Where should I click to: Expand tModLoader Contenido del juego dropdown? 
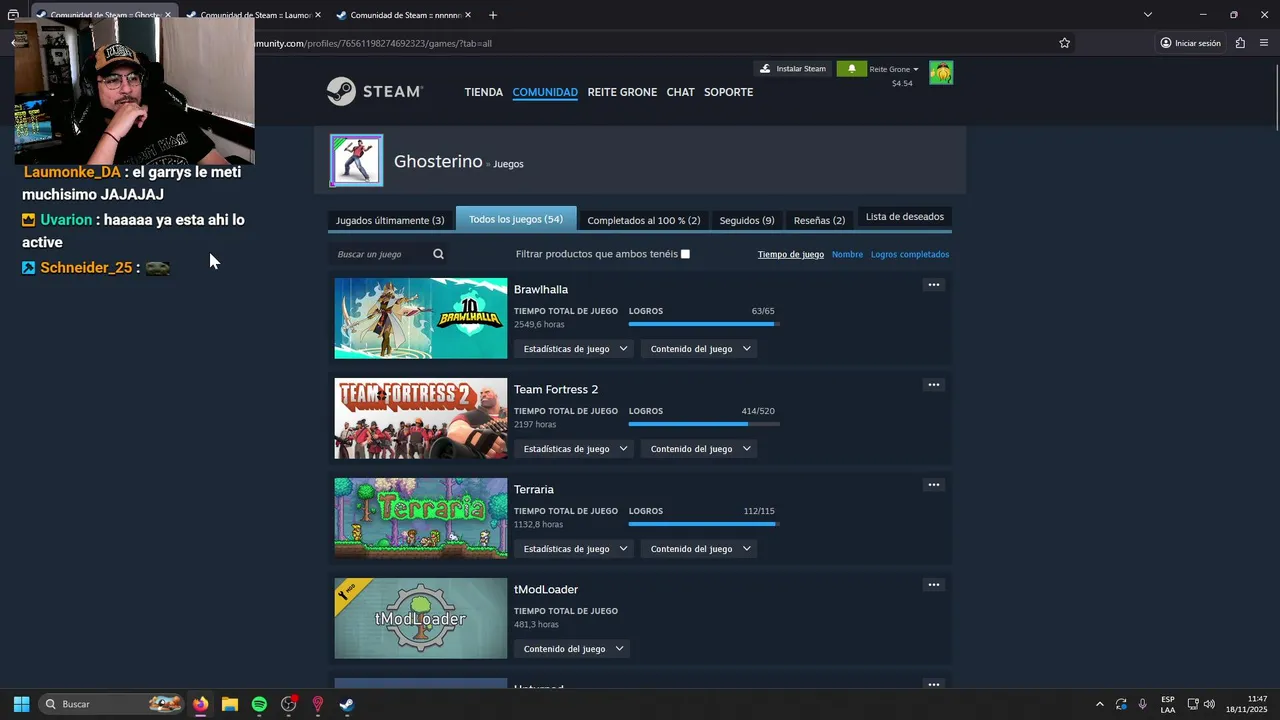[573, 649]
